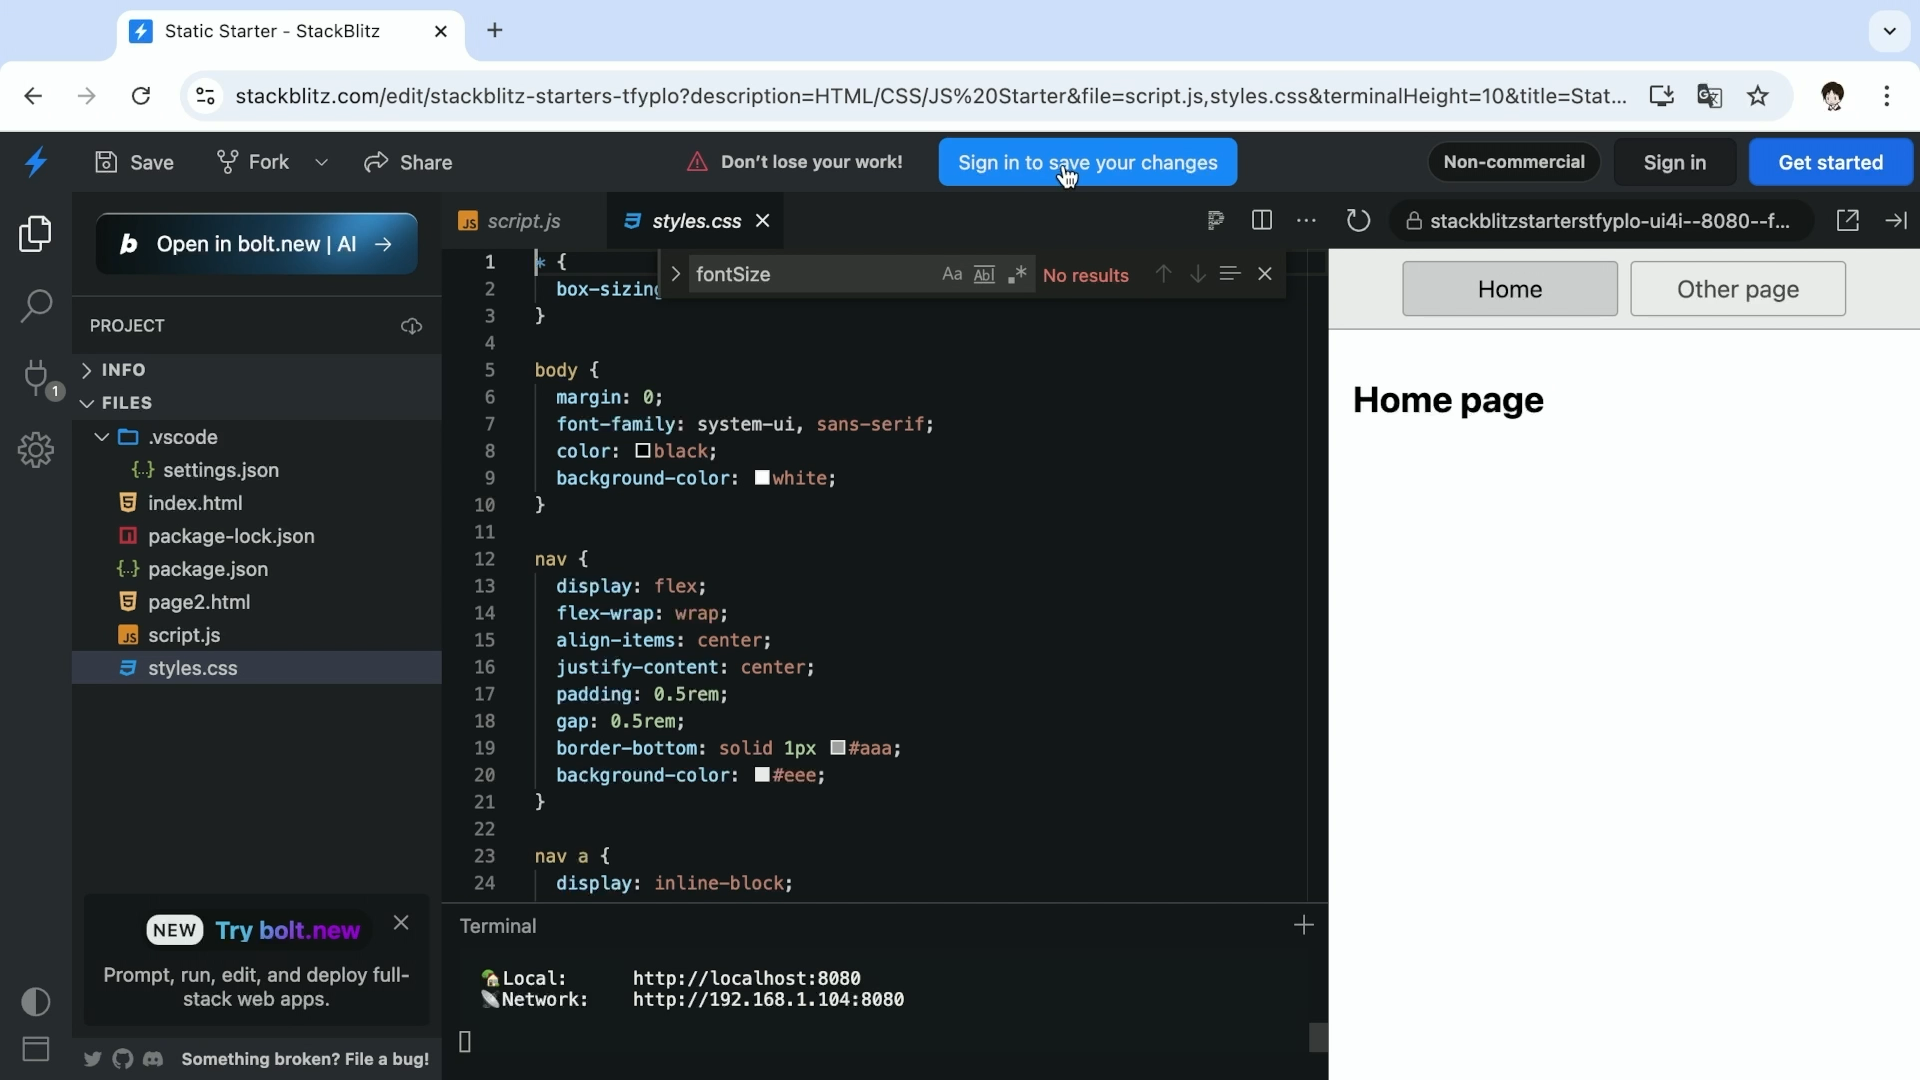Image resolution: width=1920 pixels, height=1080 pixels.
Task: Click inside the fontSize search input
Action: 810,274
